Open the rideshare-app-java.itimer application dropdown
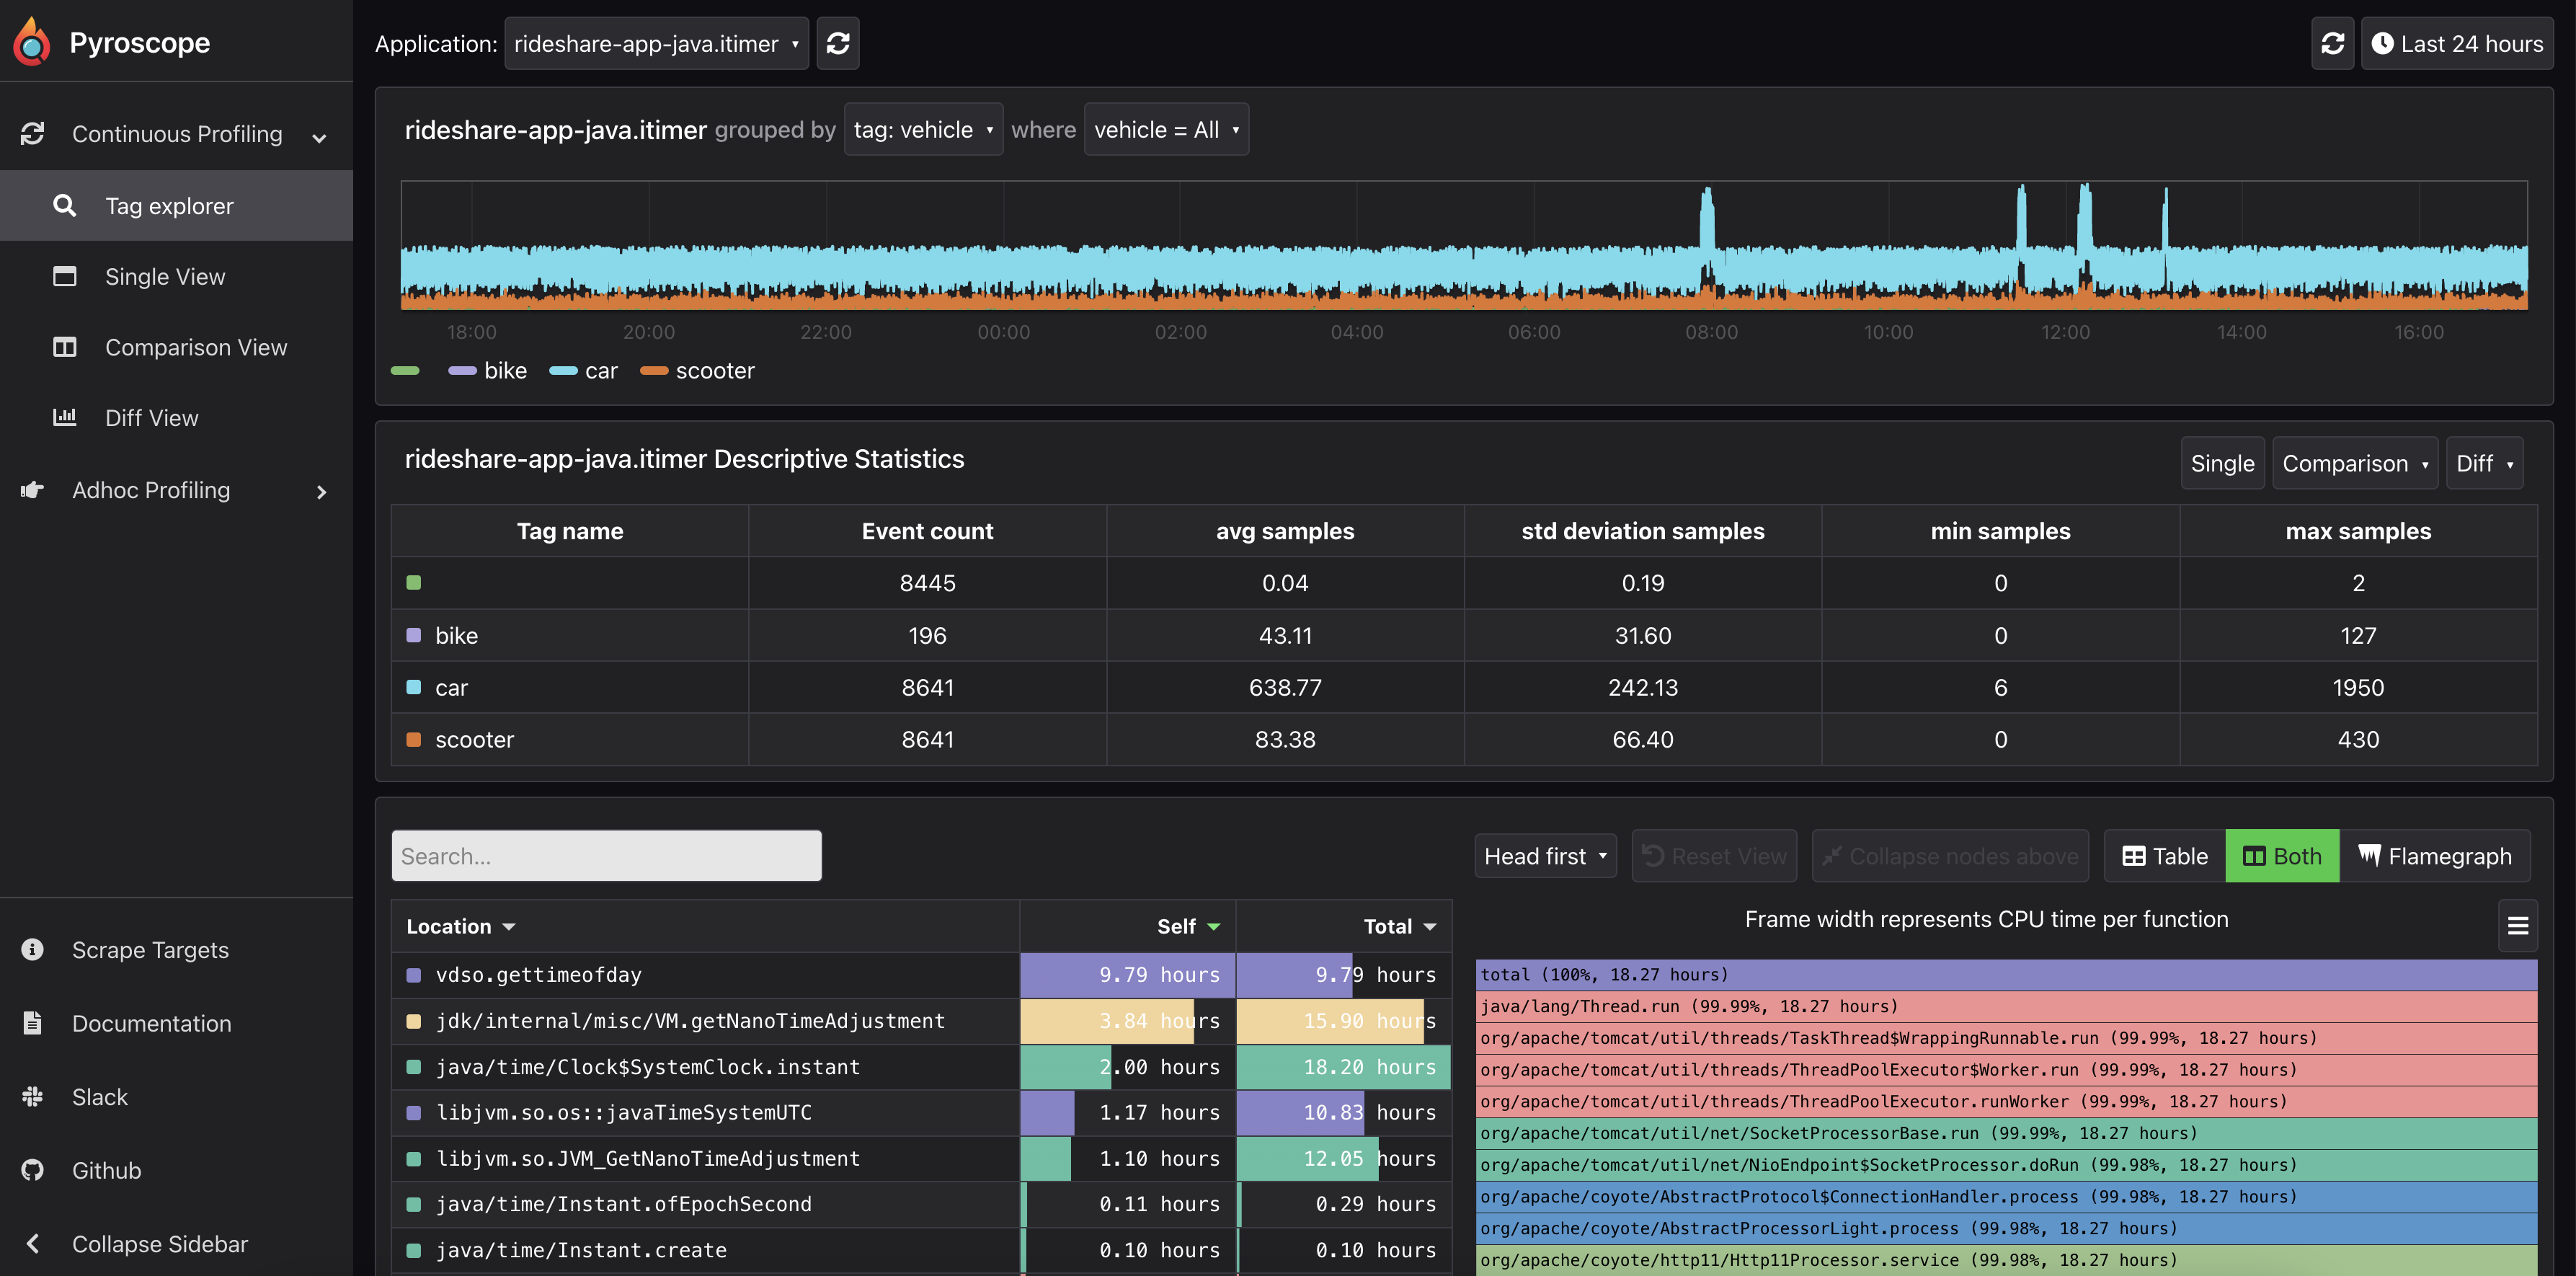The image size is (2576, 1276). click(657, 43)
